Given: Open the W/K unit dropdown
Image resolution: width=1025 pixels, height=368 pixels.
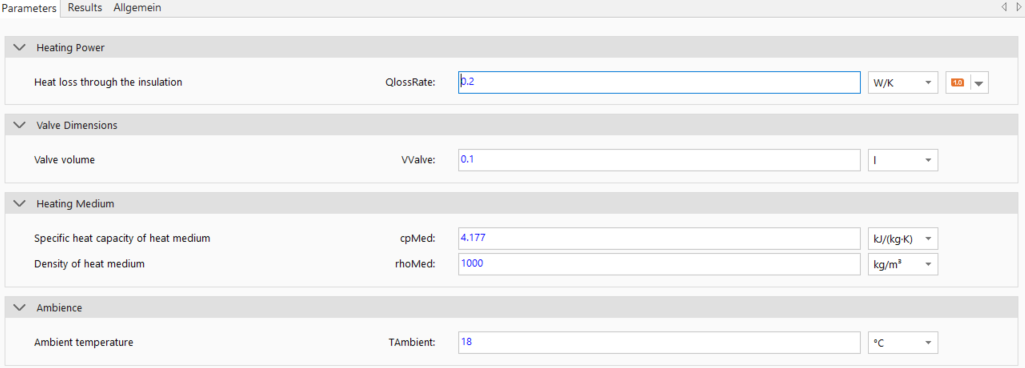Looking at the screenshot, I should click(x=903, y=82).
